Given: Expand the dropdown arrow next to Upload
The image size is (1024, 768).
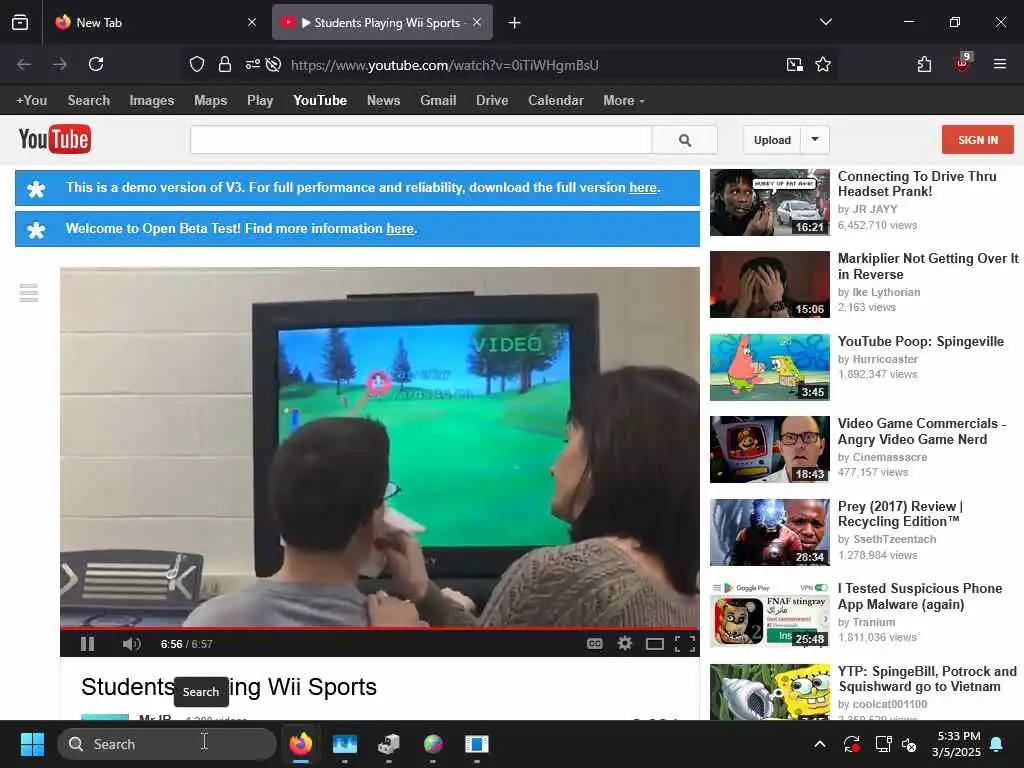Looking at the screenshot, I should [x=815, y=140].
